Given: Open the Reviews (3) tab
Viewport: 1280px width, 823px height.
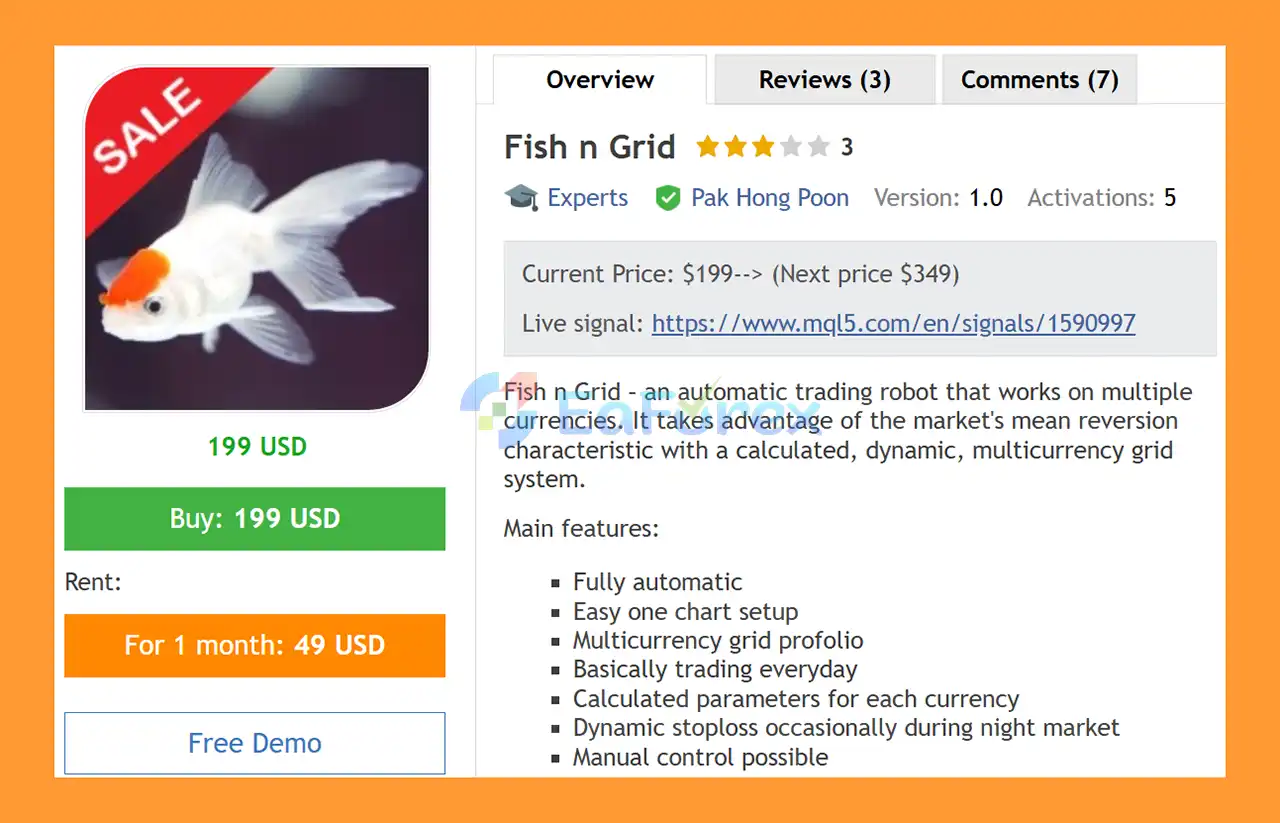Looking at the screenshot, I should (x=824, y=80).
